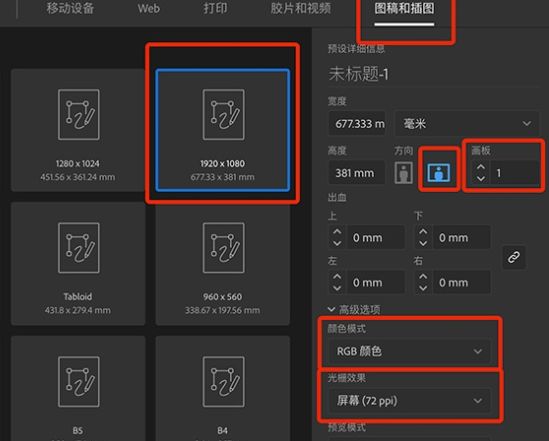Choose the 1920 x 1080 preset
The width and height of the screenshot is (549, 441).
click(x=223, y=130)
